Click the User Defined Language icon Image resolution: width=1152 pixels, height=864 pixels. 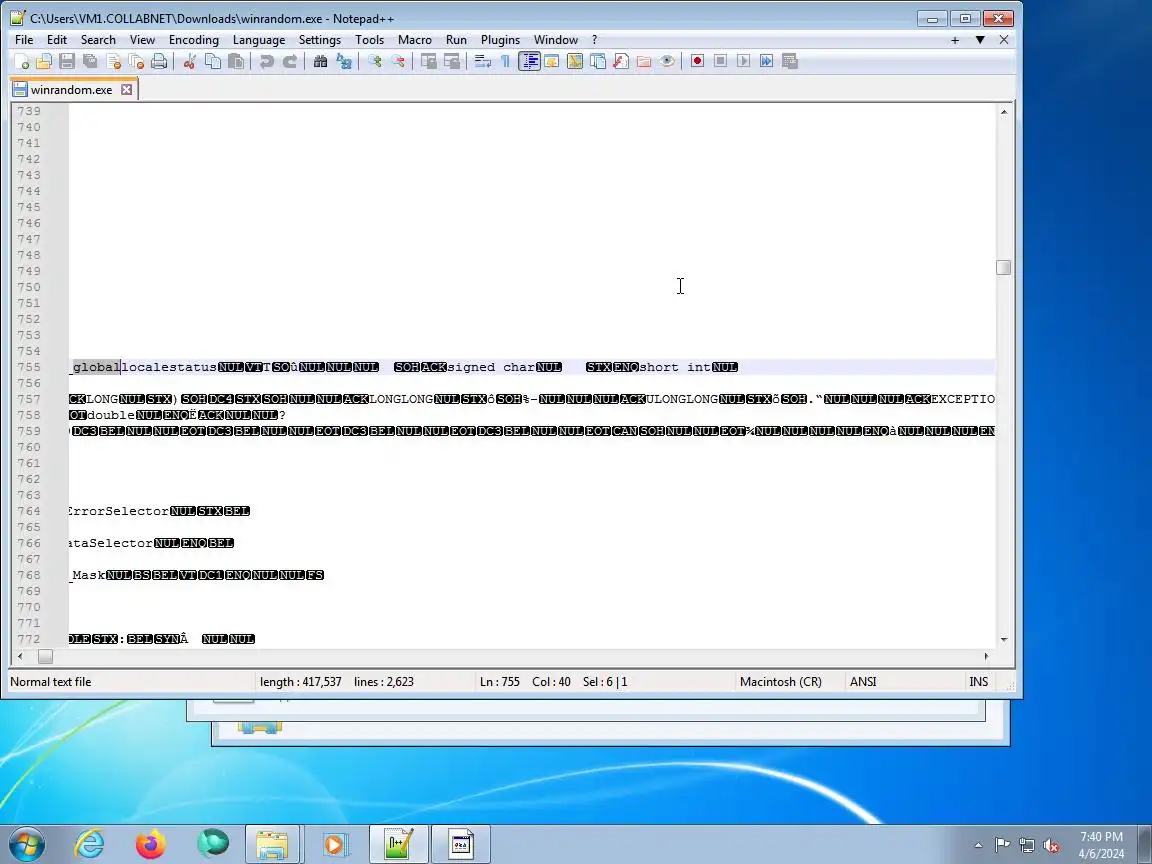(x=552, y=61)
